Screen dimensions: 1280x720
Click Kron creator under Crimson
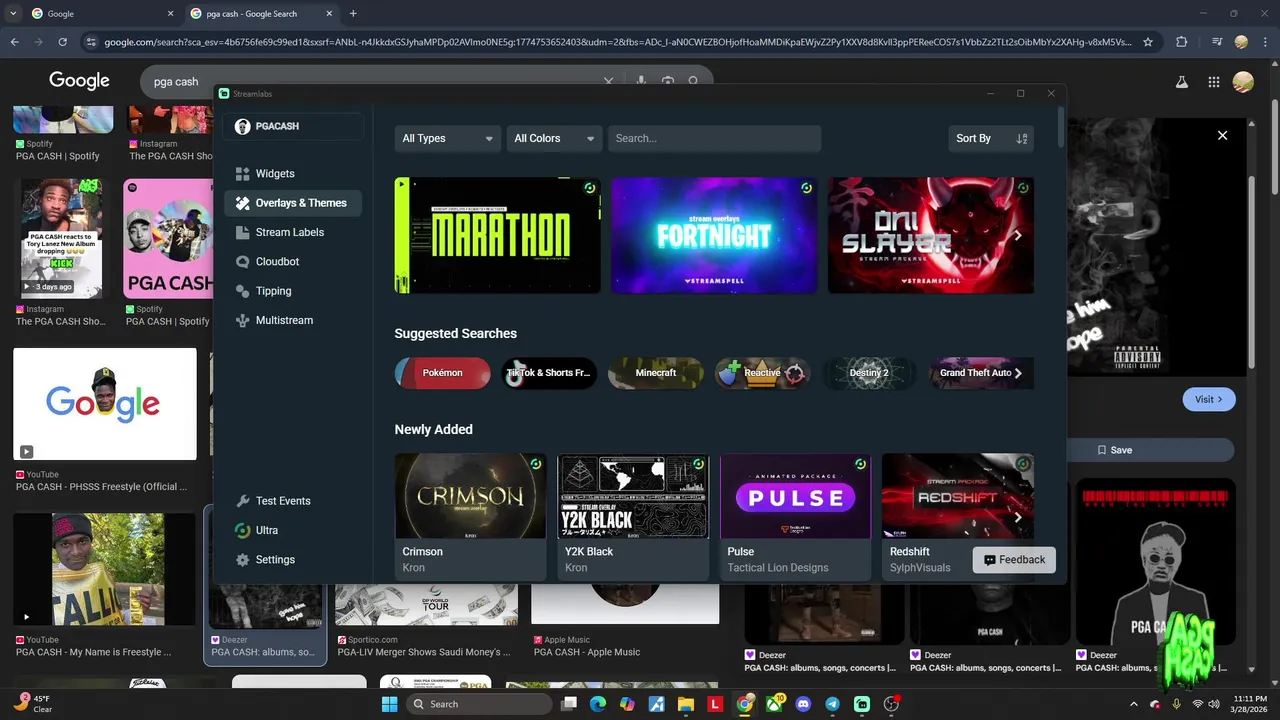tap(413, 568)
